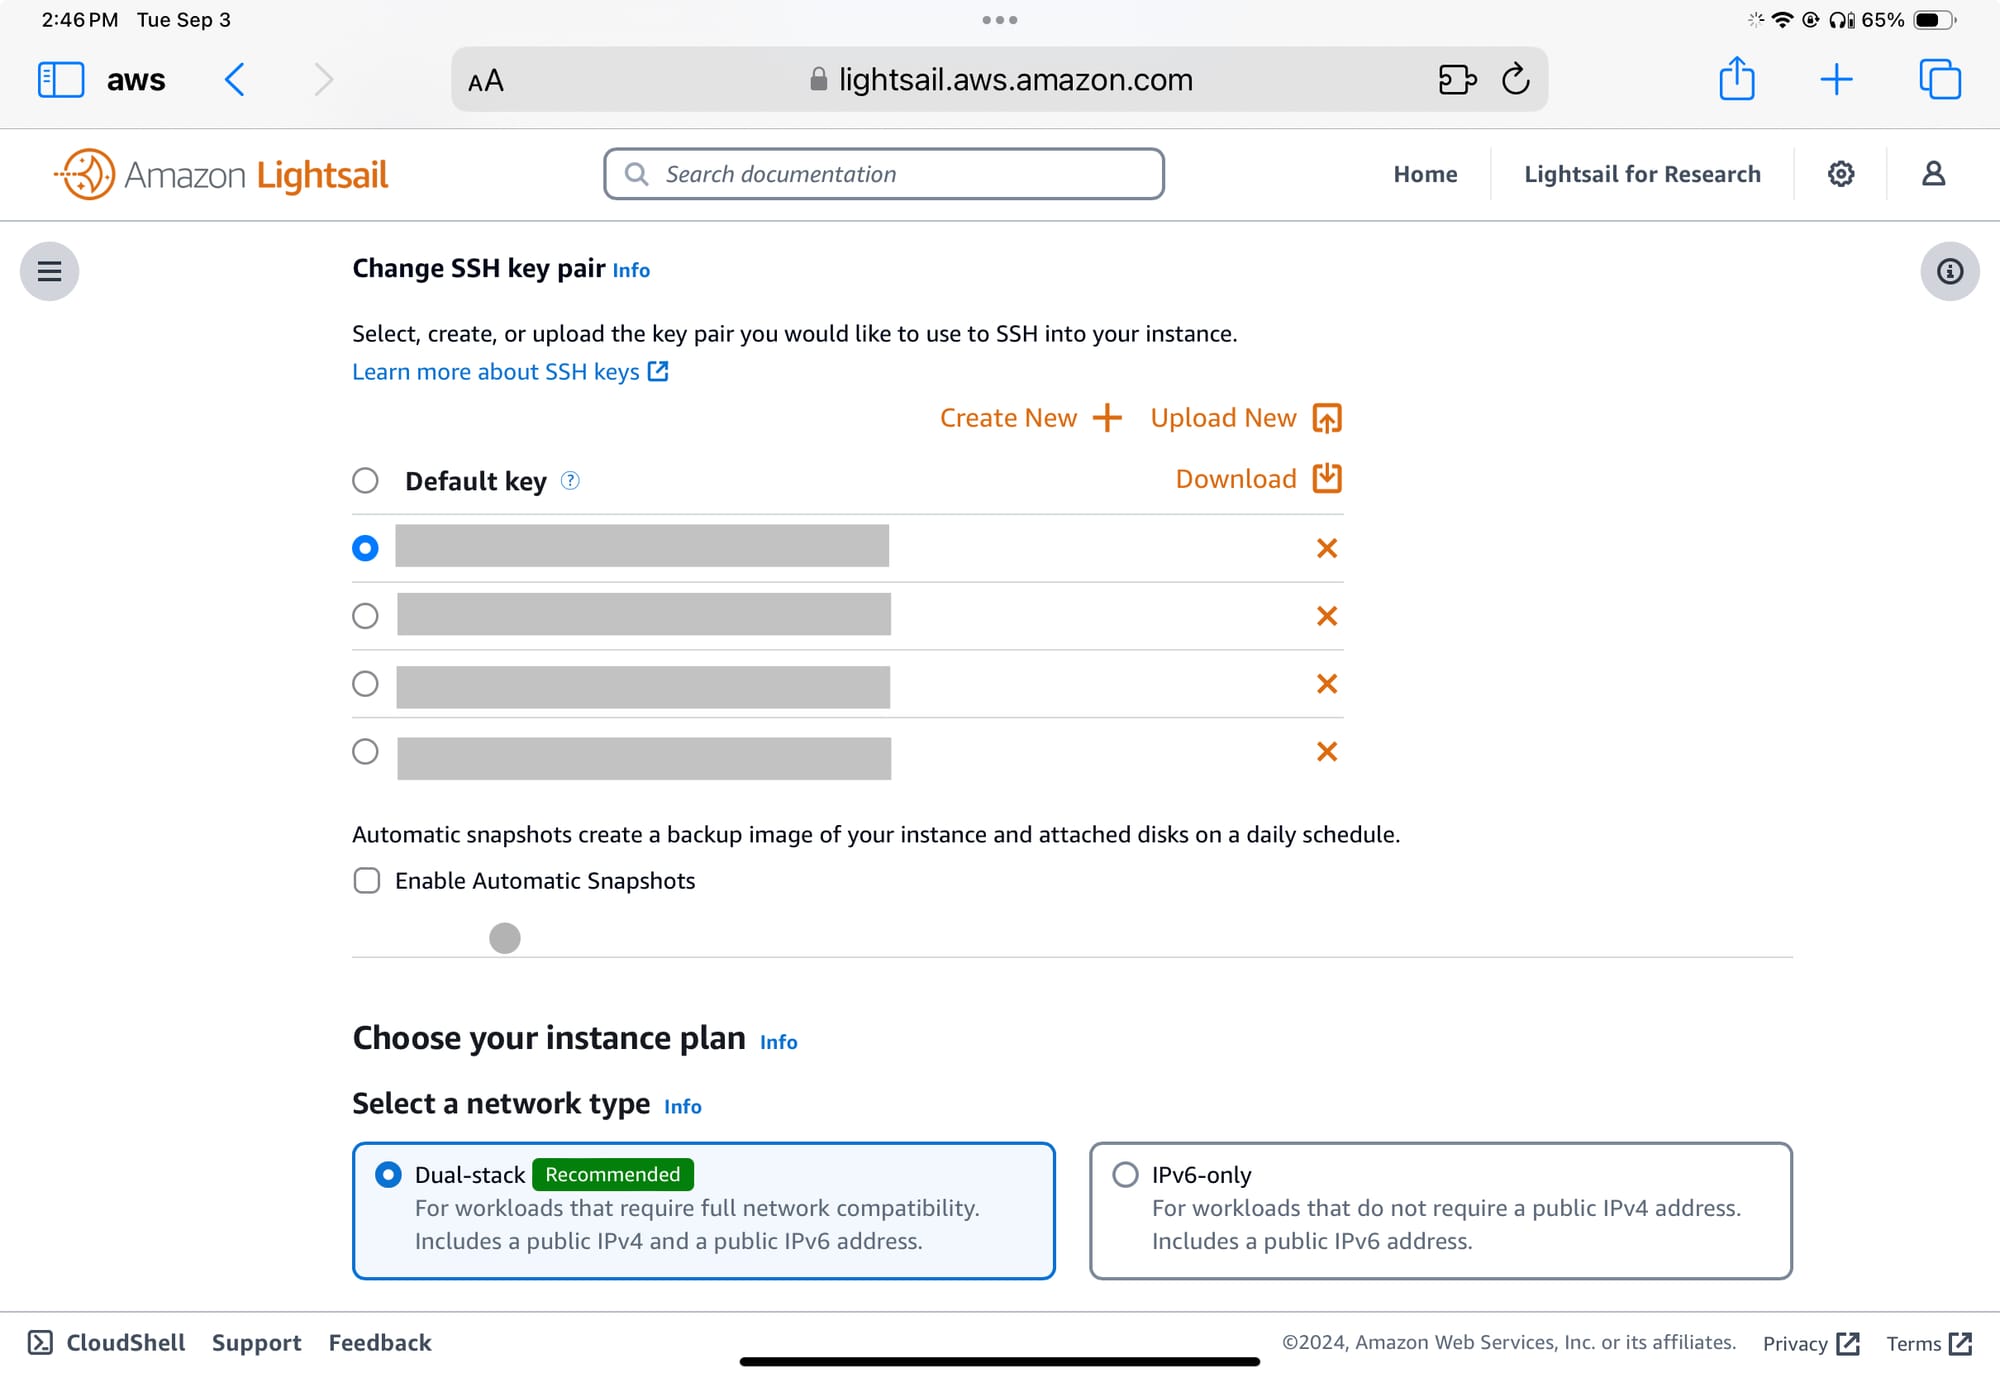The image size is (2000, 1379).
Task: Open the Default key help tooltip
Action: [570, 481]
